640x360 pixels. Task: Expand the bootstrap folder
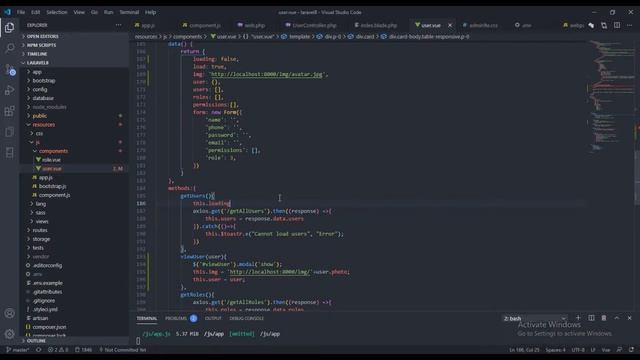44,81
